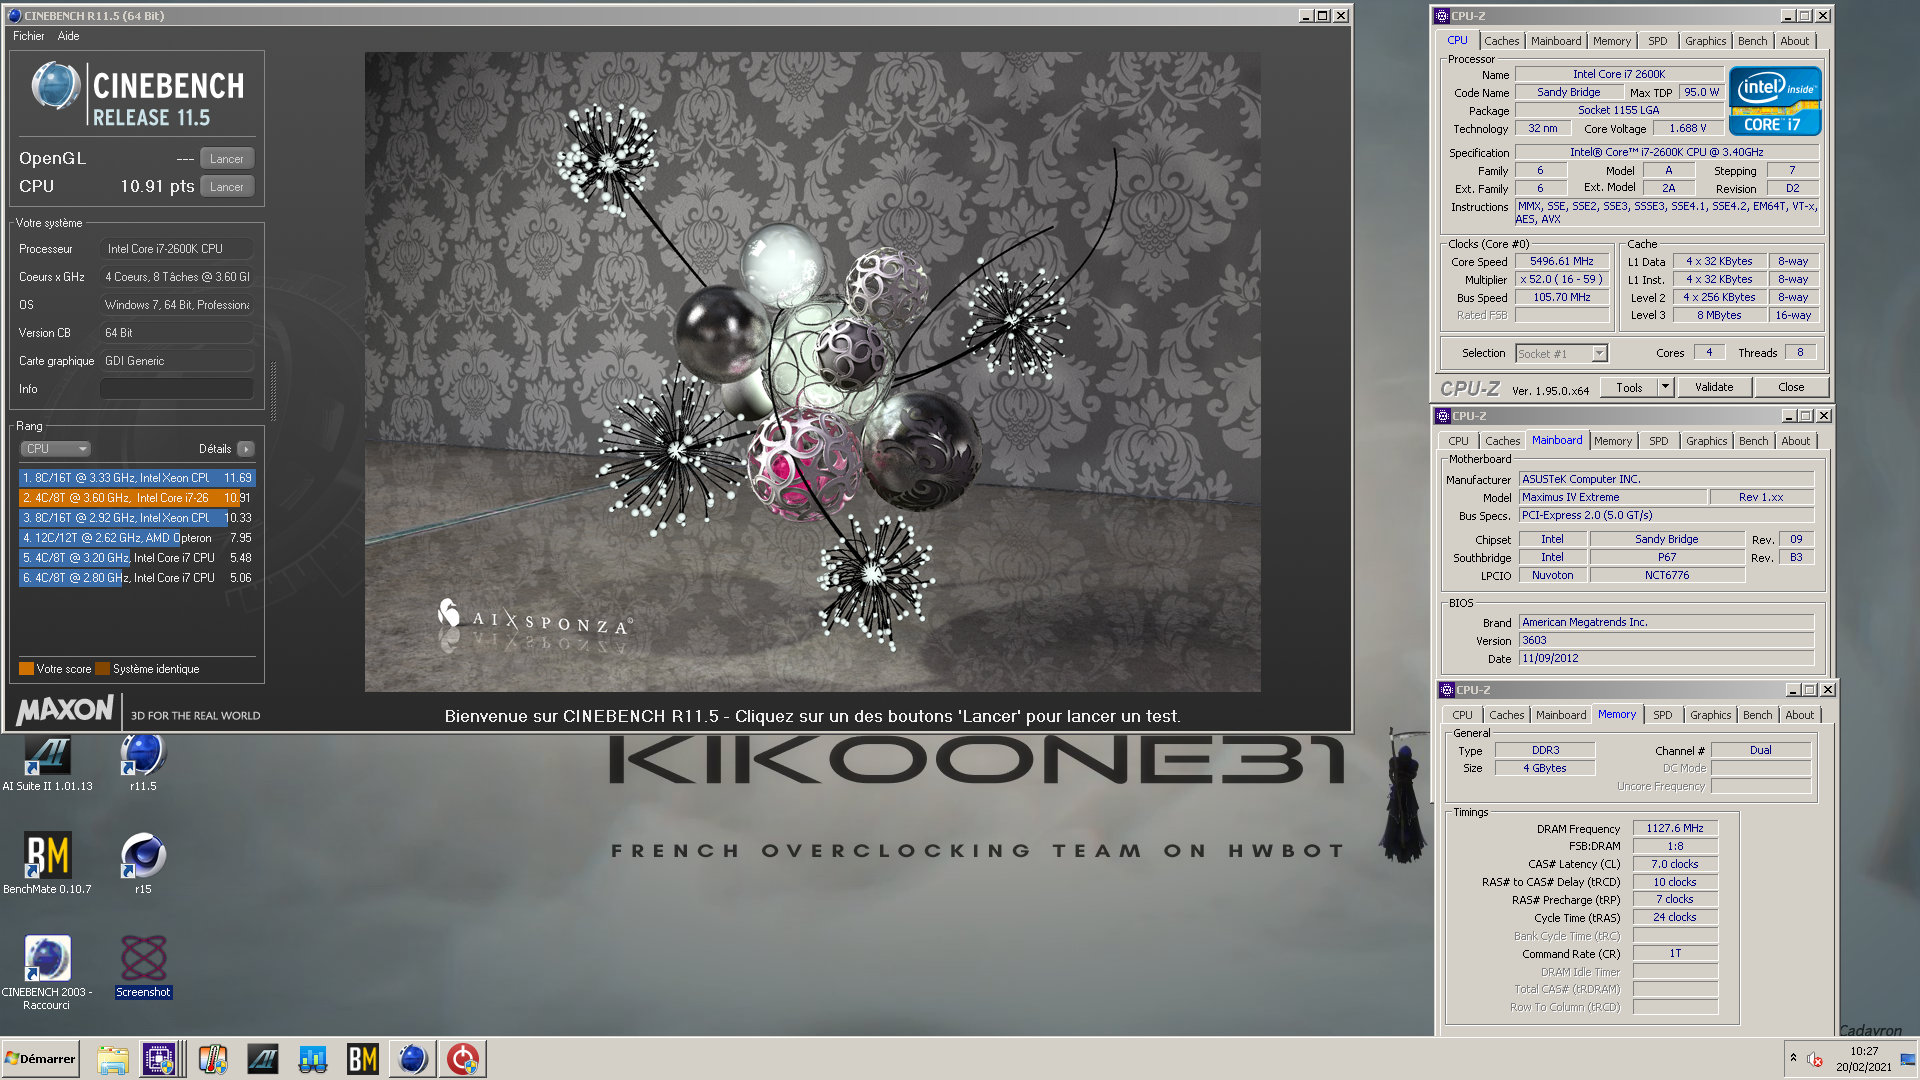The width and height of the screenshot is (1920, 1080).
Task: Open the red power-symbol taskbar app
Action: (463, 1059)
